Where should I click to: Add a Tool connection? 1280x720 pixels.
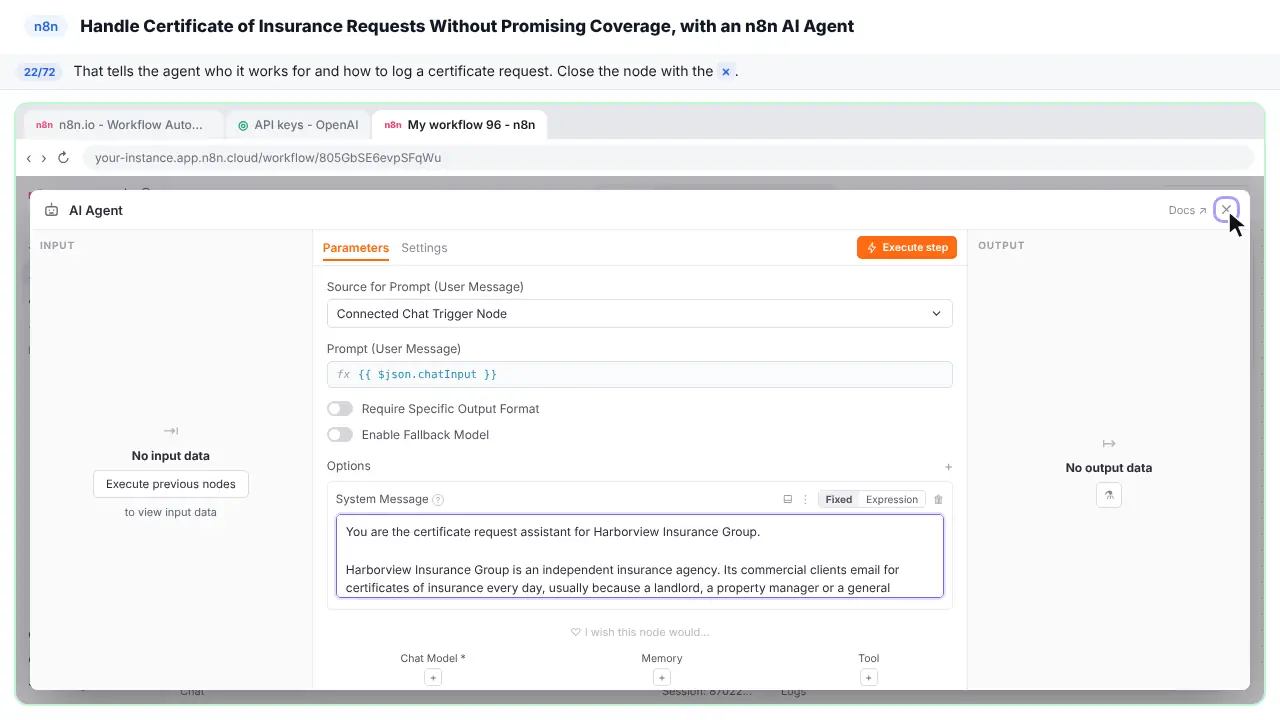(x=869, y=678)
